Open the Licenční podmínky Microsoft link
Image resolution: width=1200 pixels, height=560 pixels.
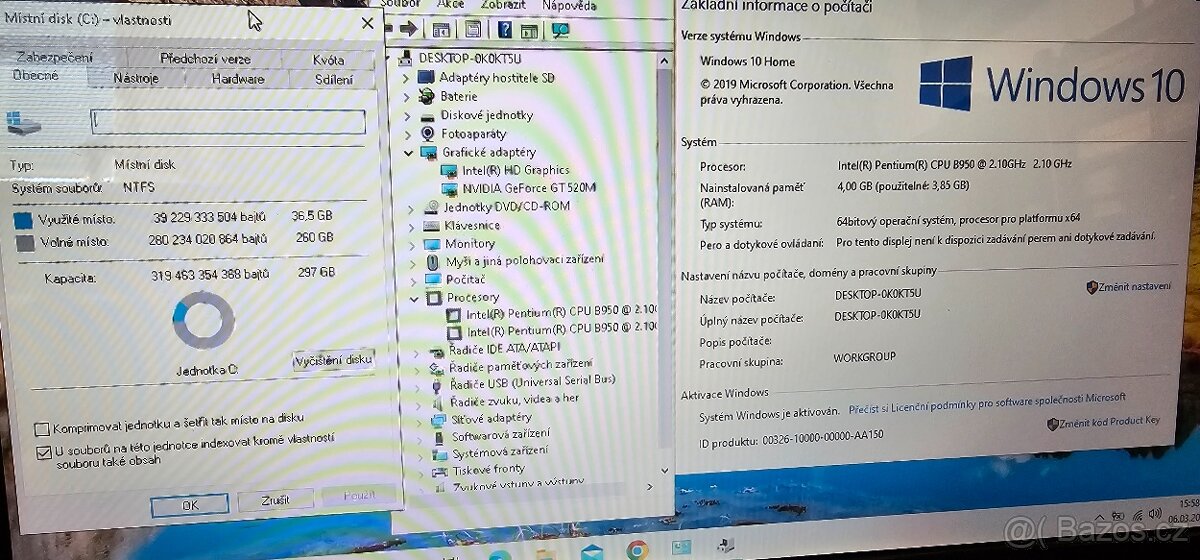(x=987, y=405)
